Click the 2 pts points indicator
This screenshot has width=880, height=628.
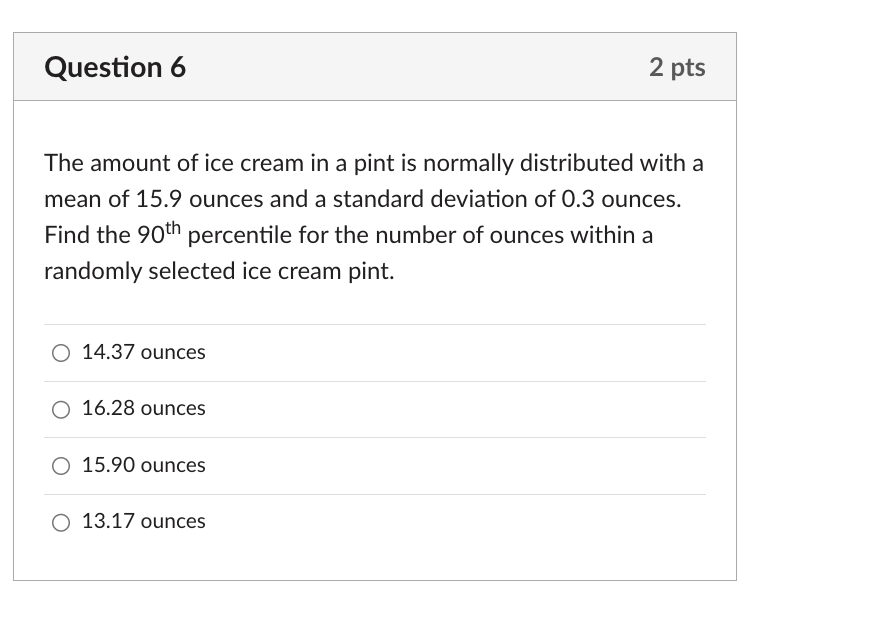click(x=678, y=67)
